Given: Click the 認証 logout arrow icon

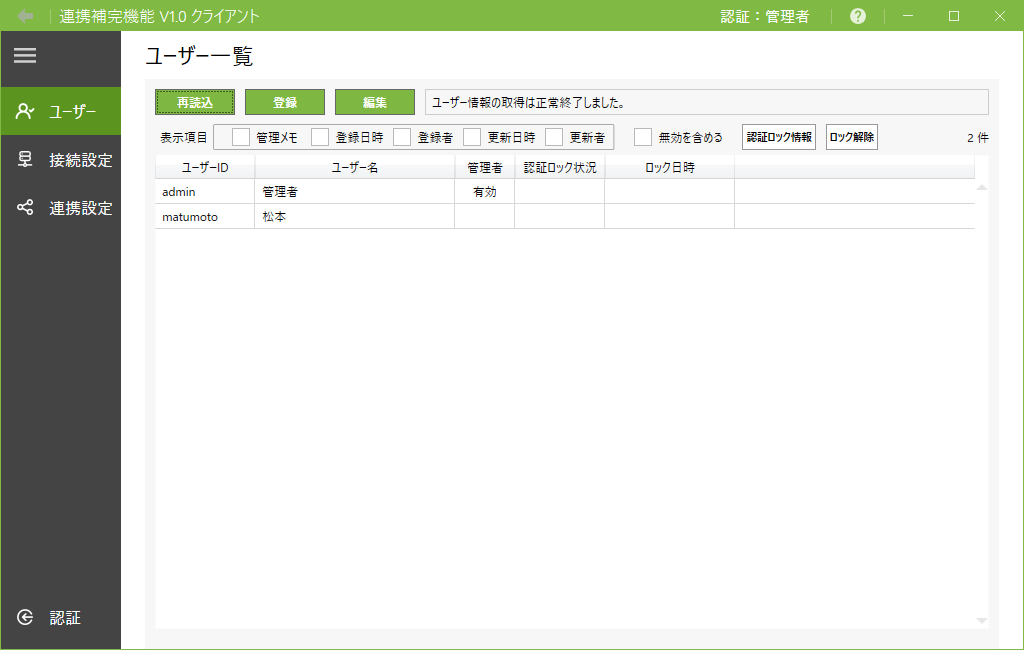Looking at the screenshot, I should click(x=26, y=618).
